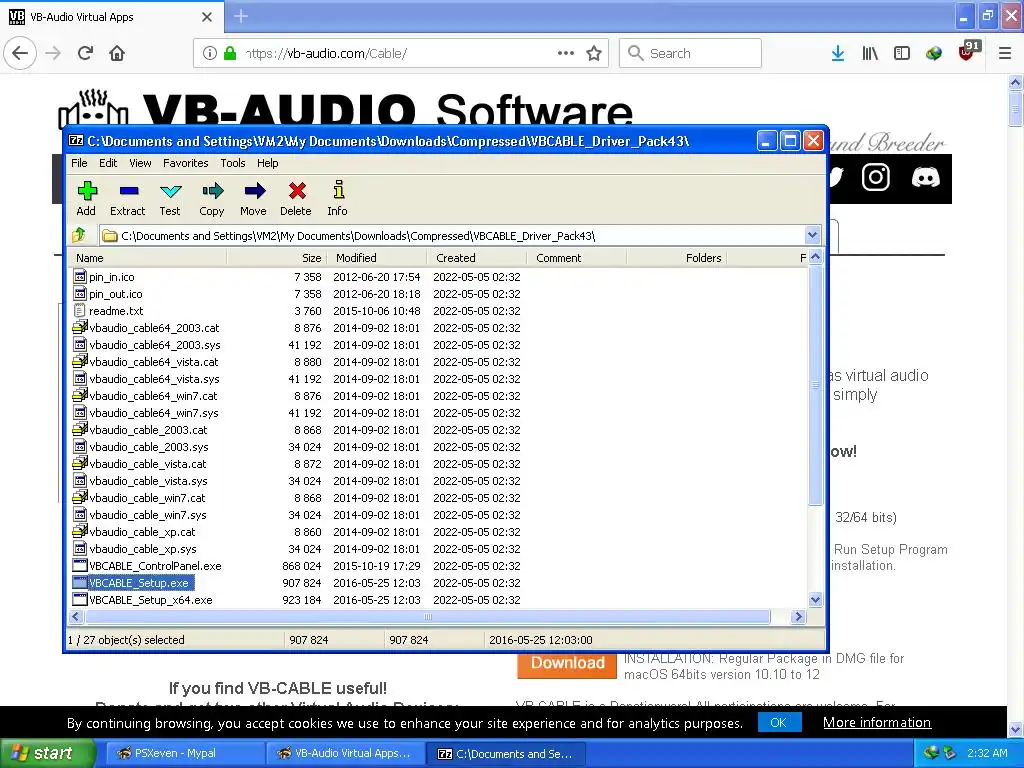Accept cookies with the OK button
The image size is (1024, 768).
(779, 722)
